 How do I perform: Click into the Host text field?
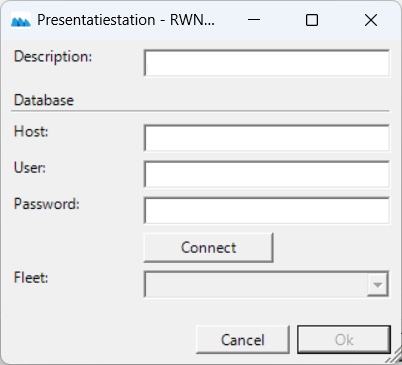click(x=267, y=138)
